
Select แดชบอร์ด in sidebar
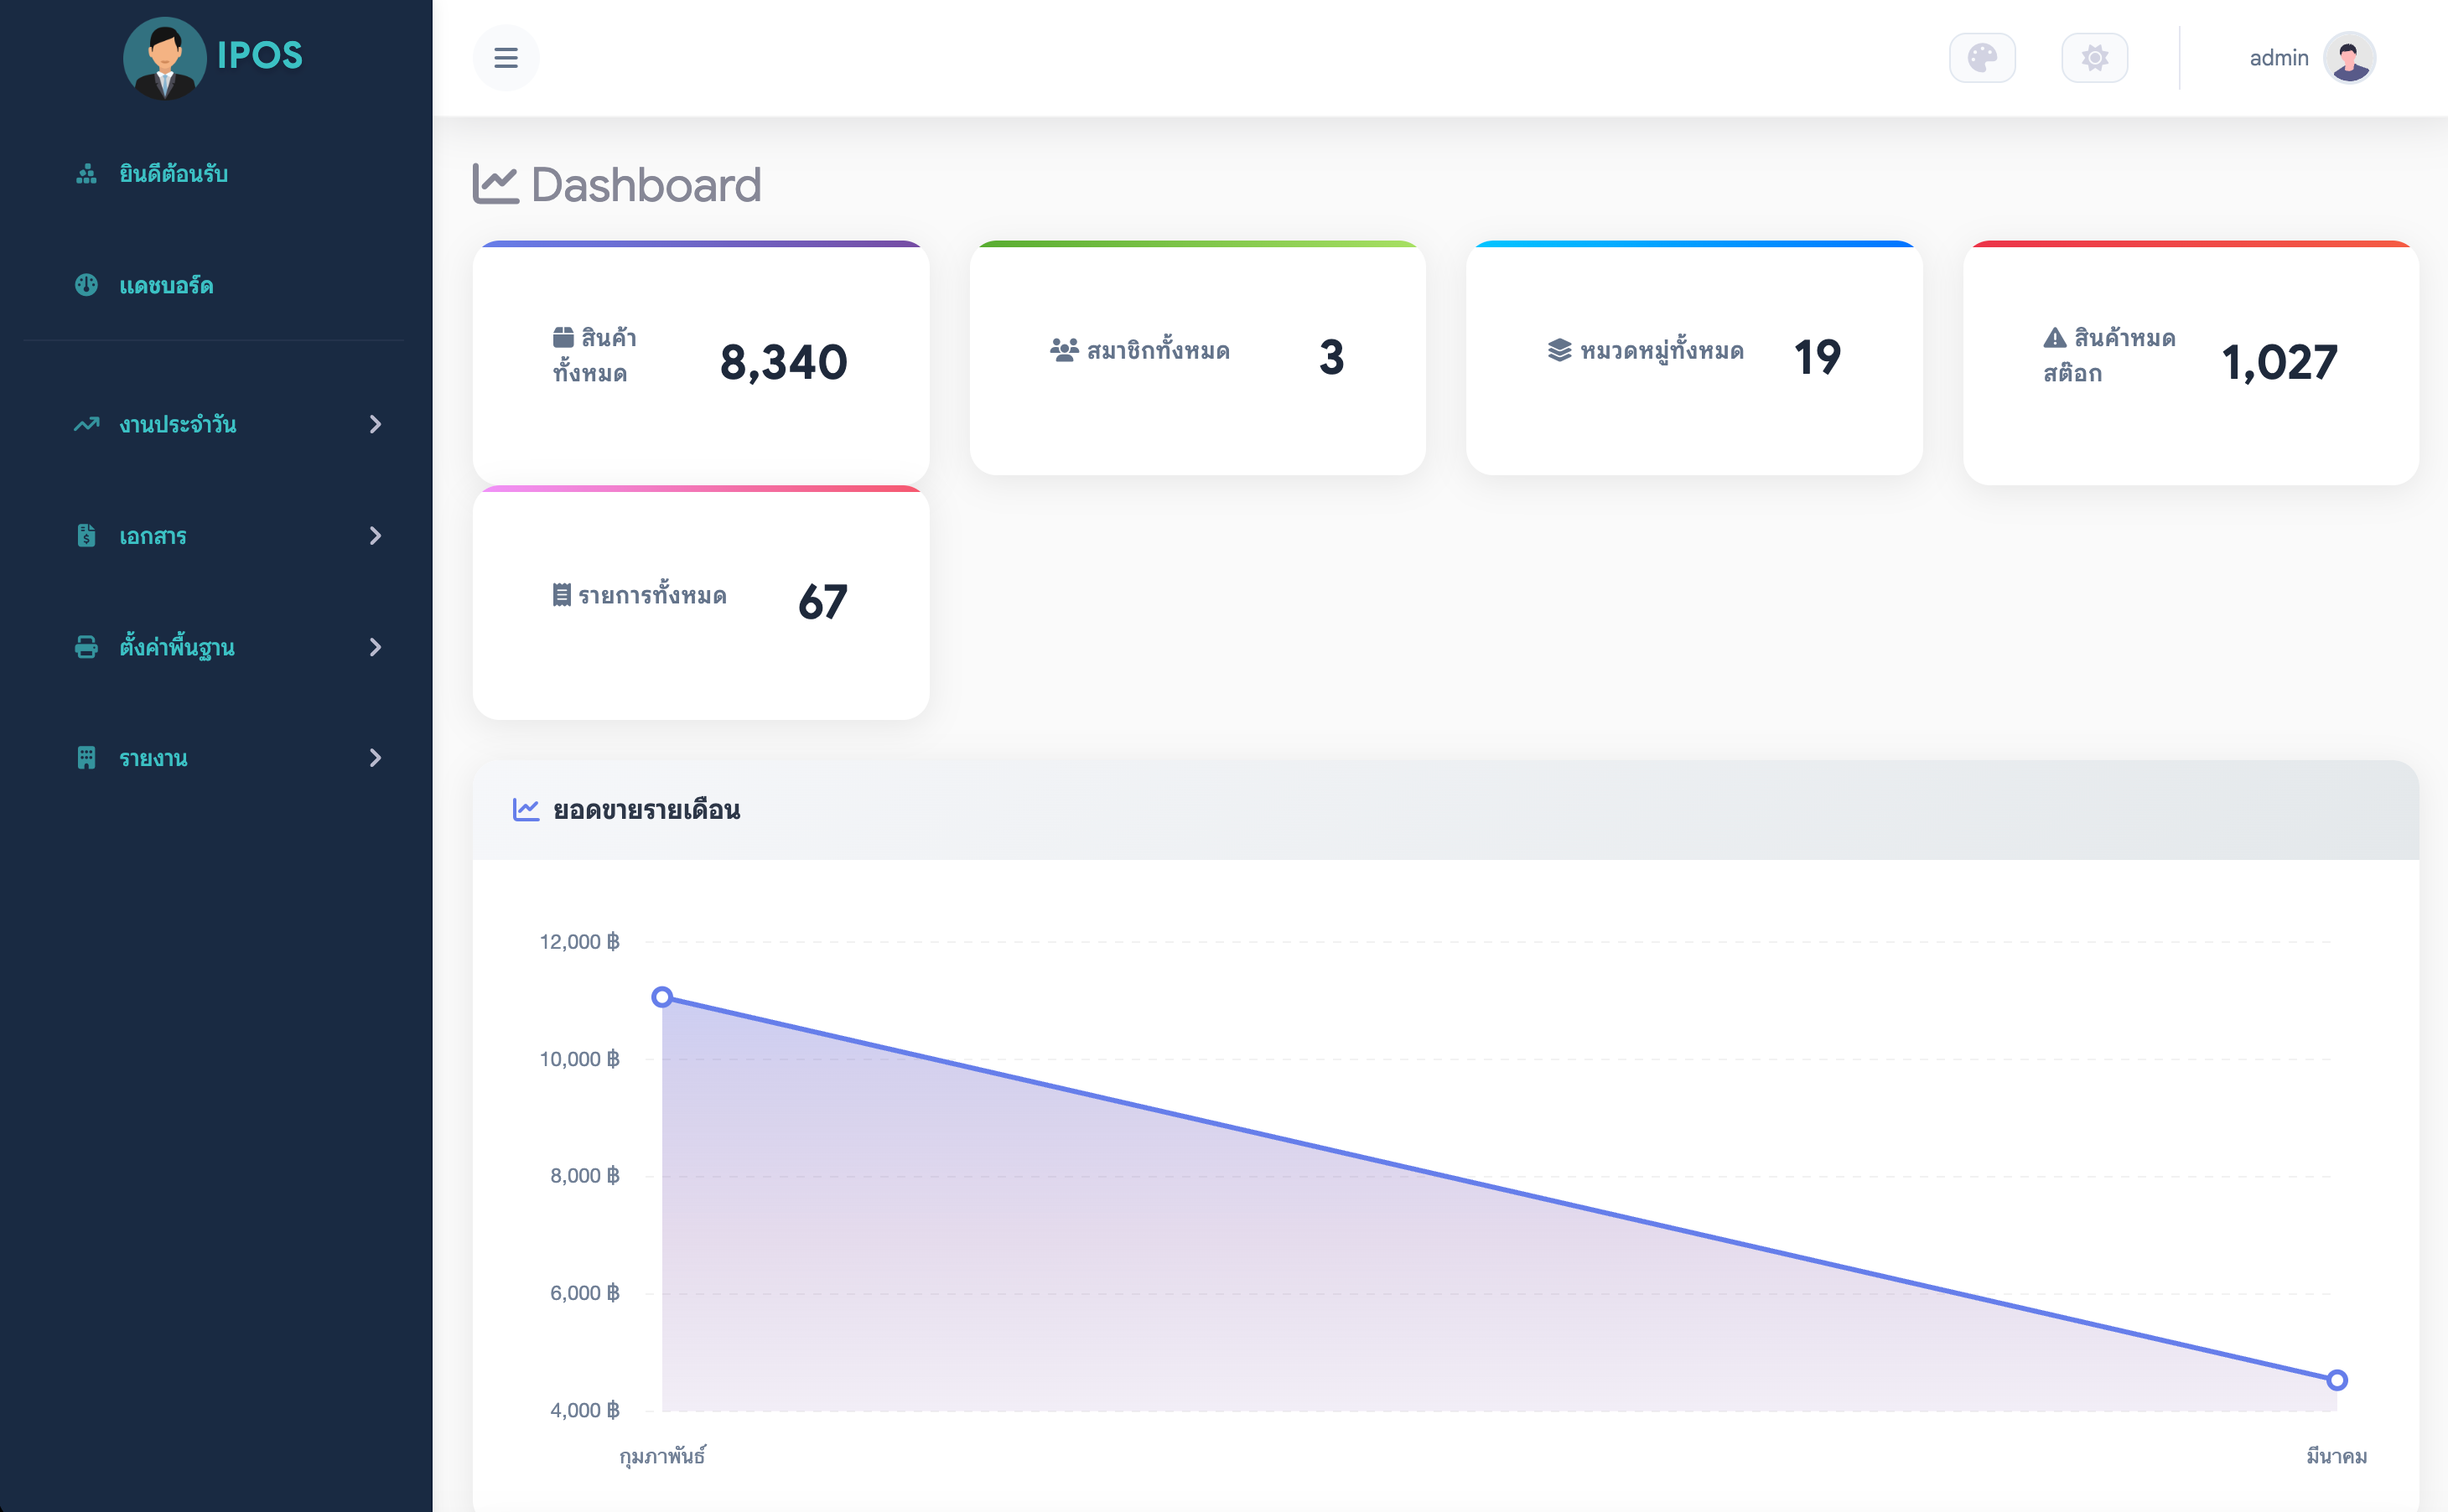166,286
